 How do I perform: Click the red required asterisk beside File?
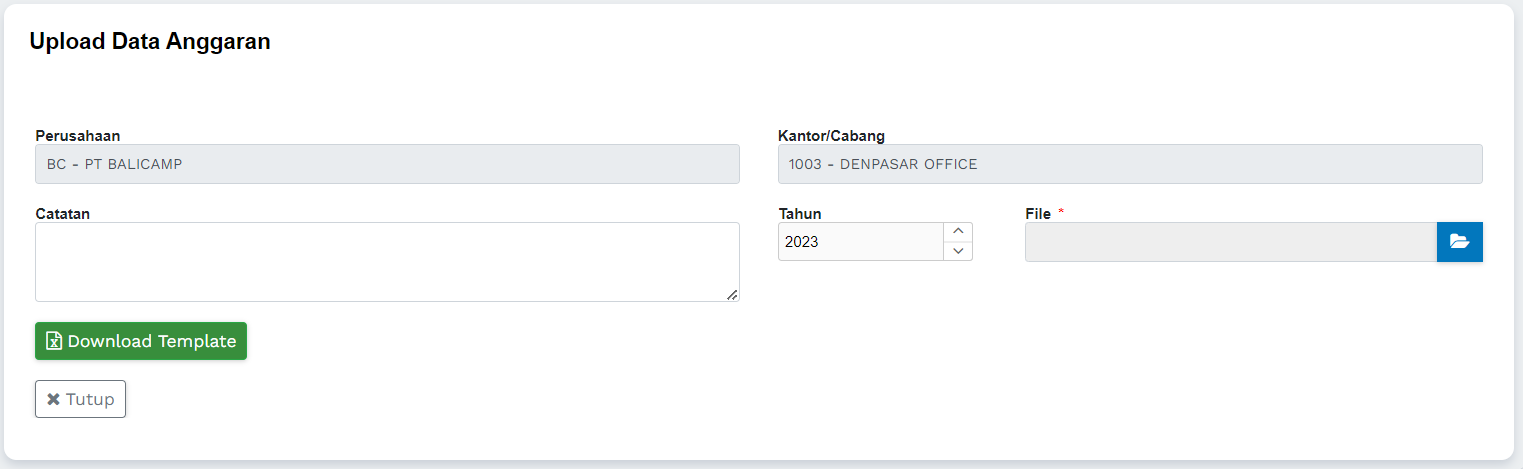[1061, 213]
